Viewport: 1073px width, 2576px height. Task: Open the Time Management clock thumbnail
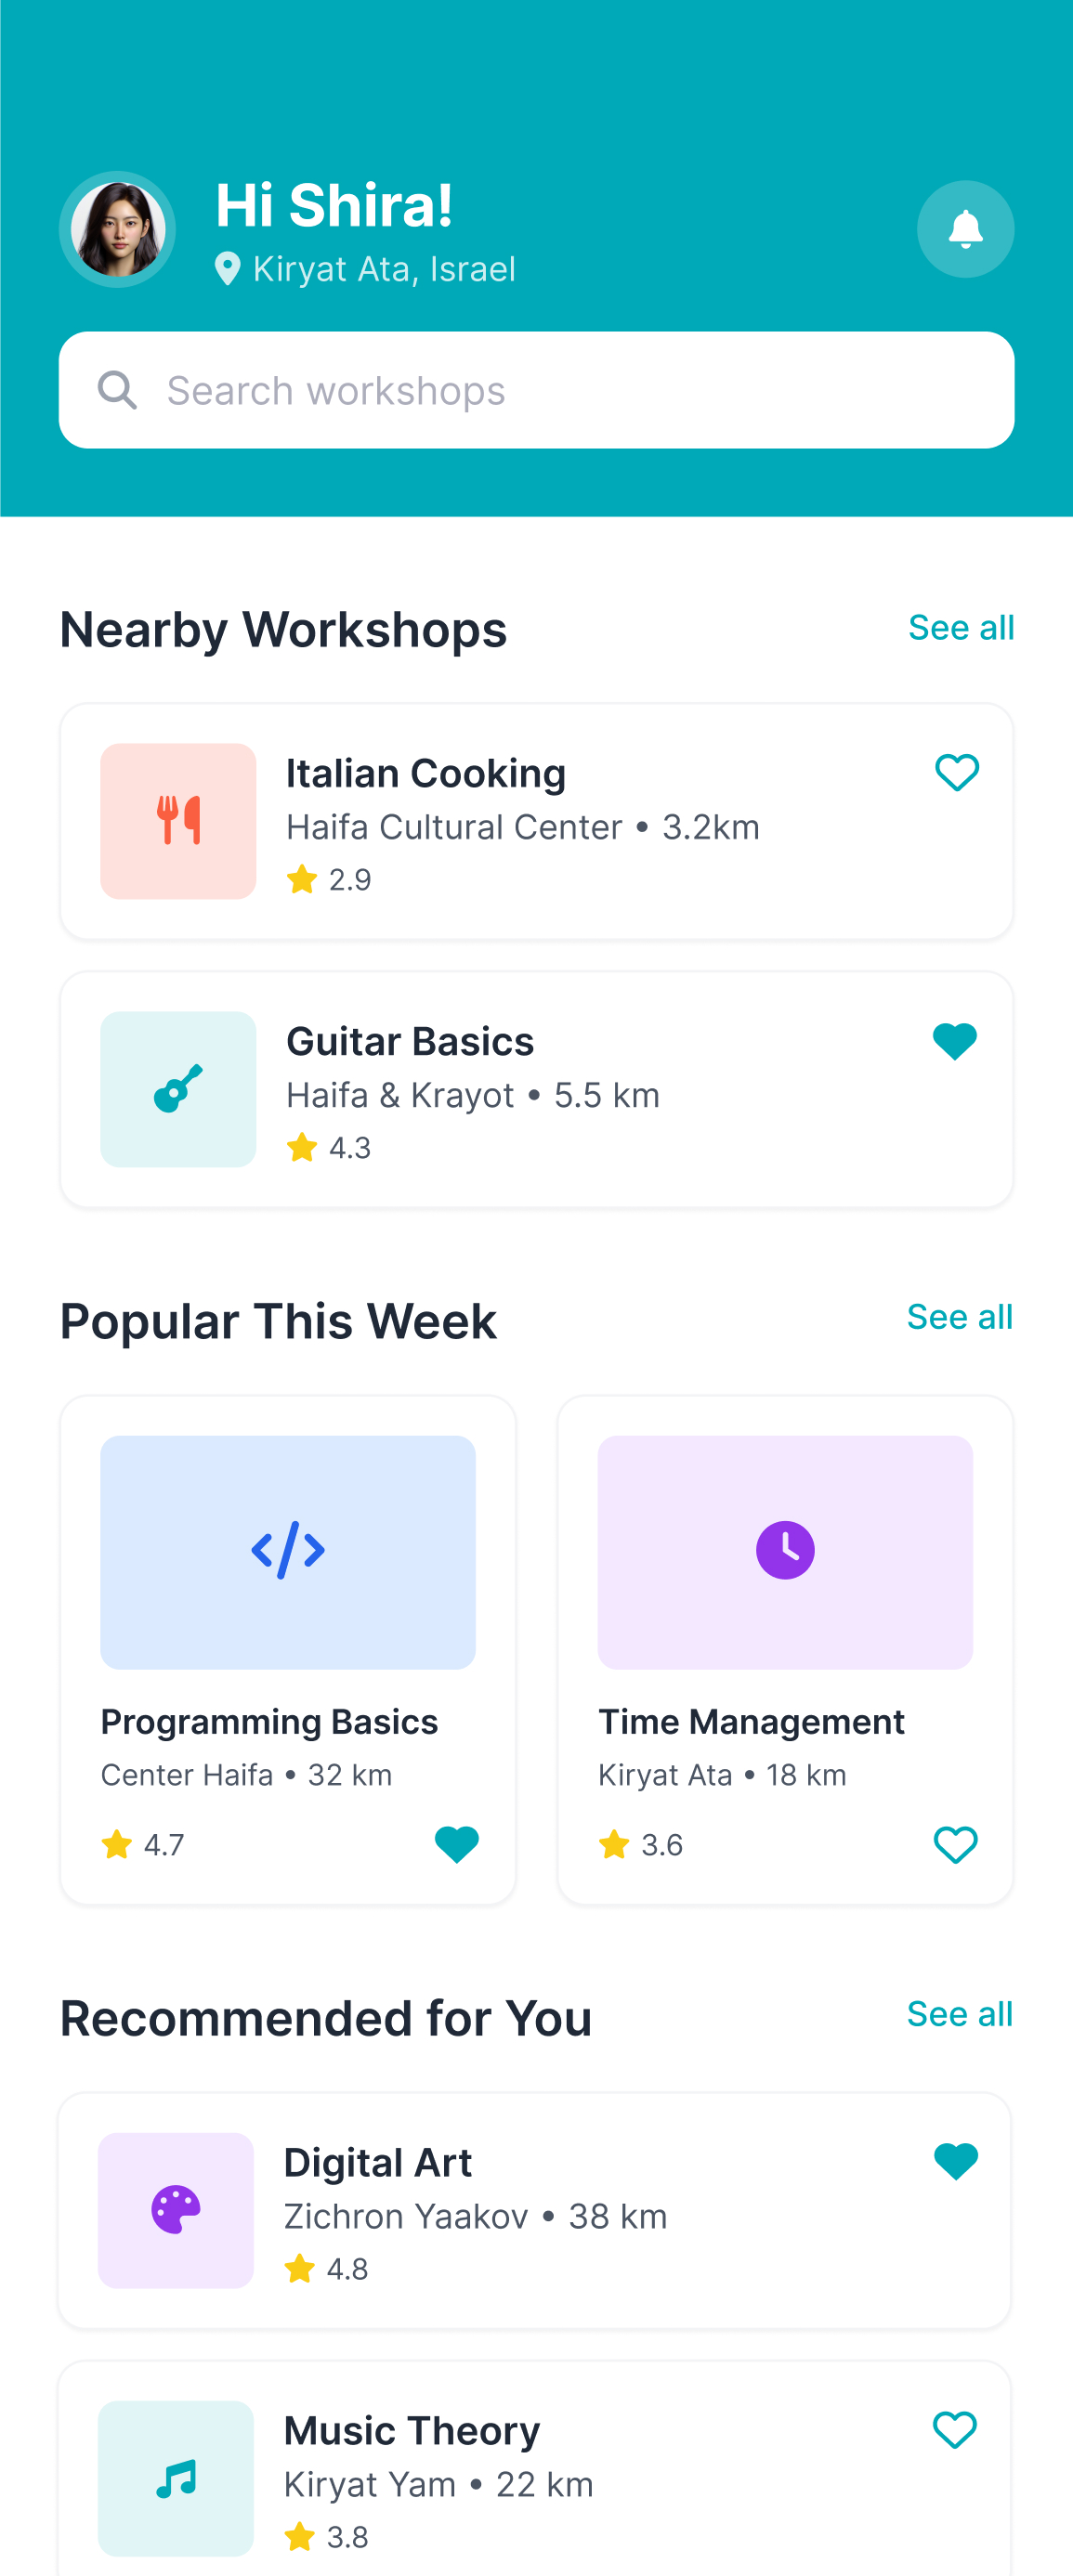coord(785,1553)
